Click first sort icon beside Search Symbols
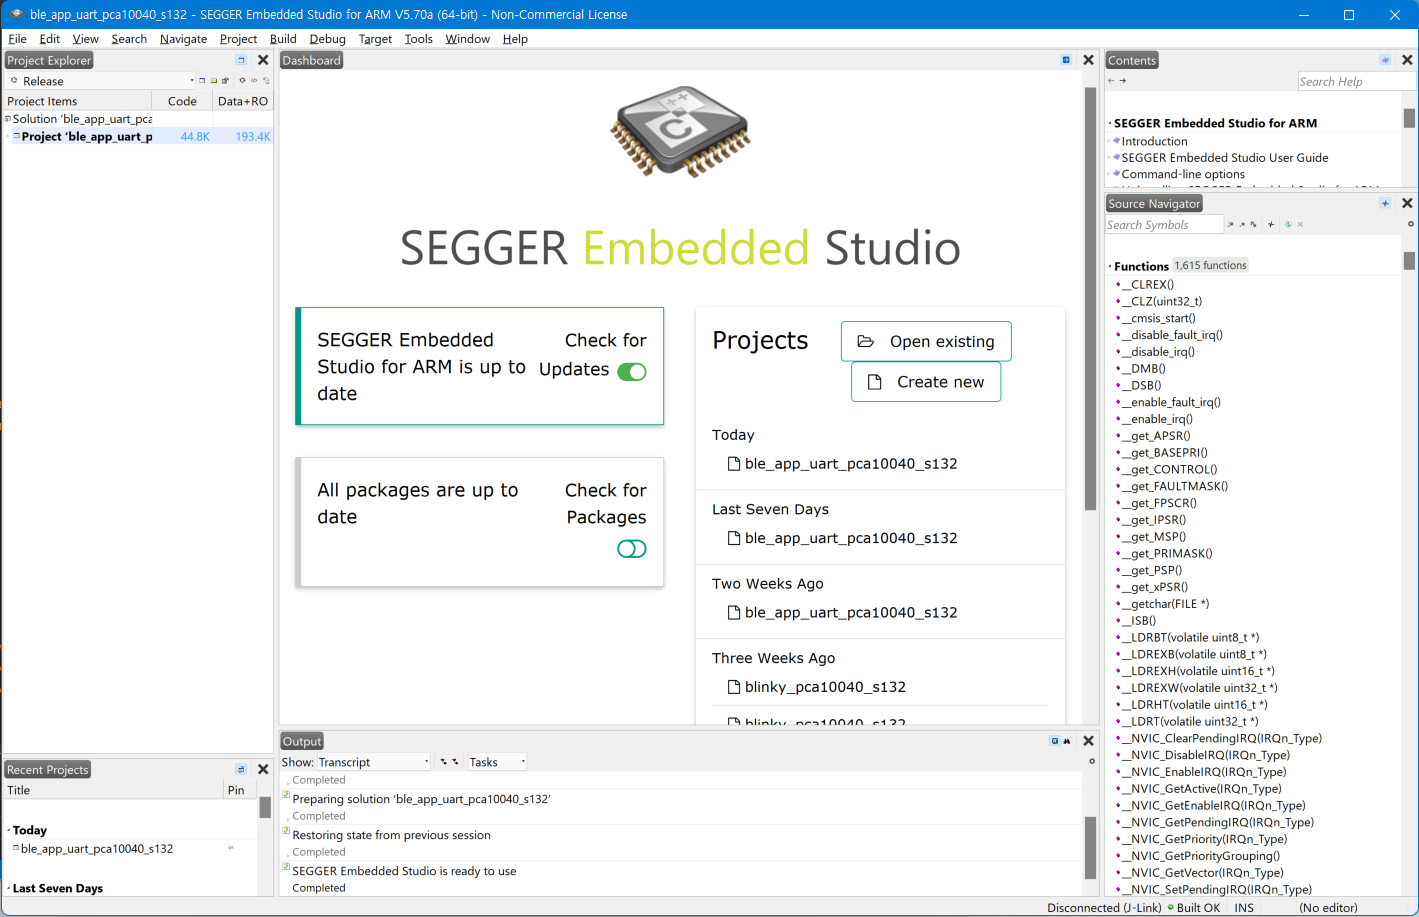This screenshot has height=917, width=1419. click(x=1230, y=225)
